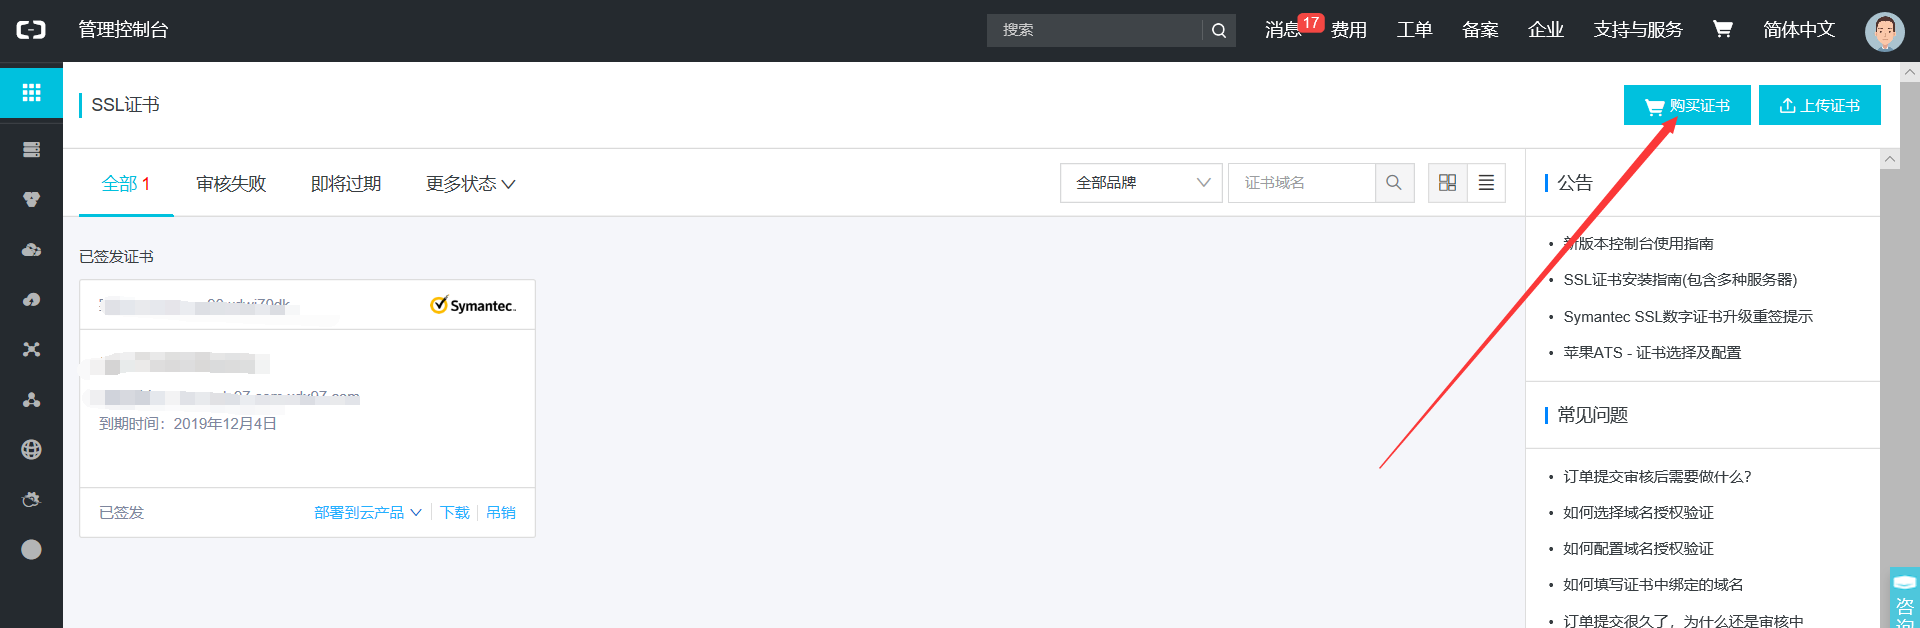The height and width of the screenshot is (628, 1920).
Task: Open the 备案 menu
Action: click(x=1480, y=30)
